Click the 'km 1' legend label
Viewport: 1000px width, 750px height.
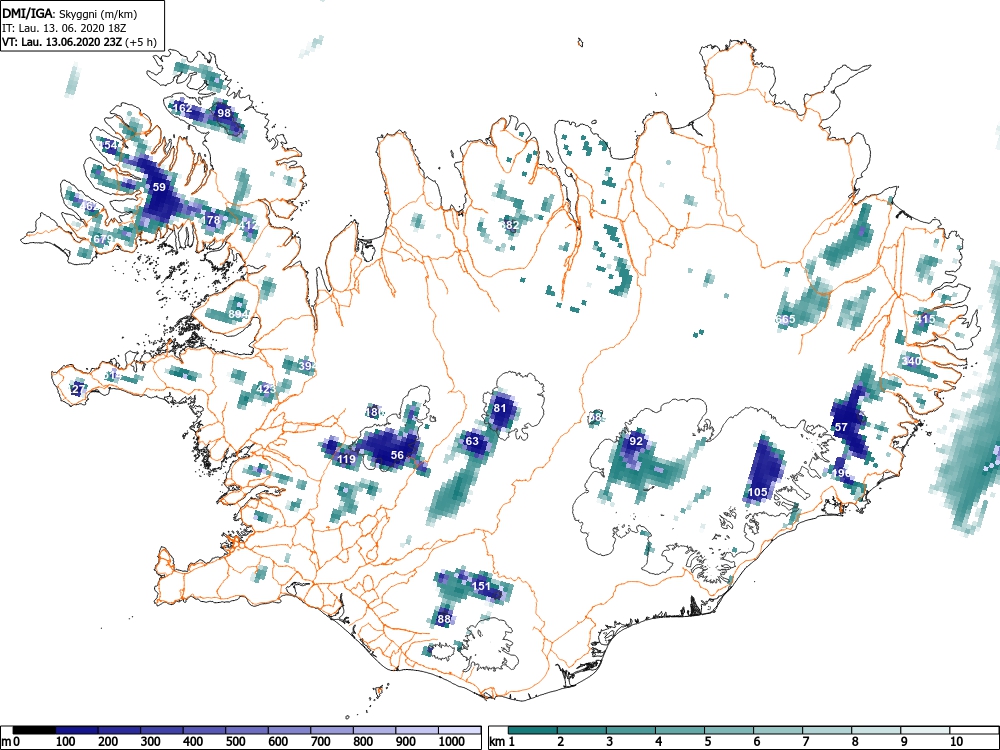pos(503,742)
